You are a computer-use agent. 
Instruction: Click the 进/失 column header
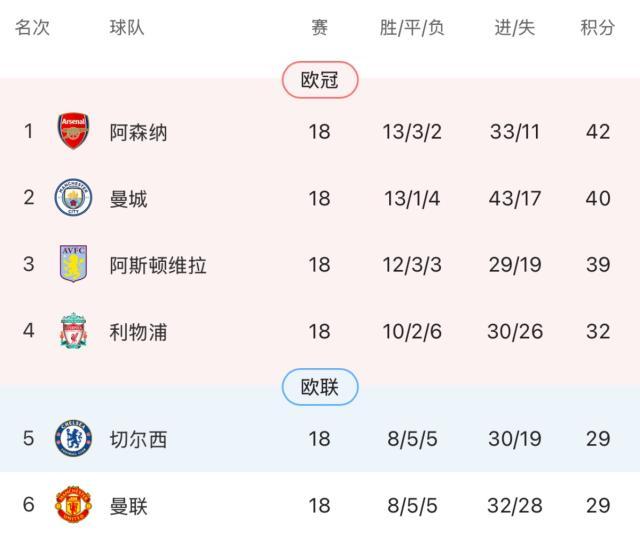515,28
